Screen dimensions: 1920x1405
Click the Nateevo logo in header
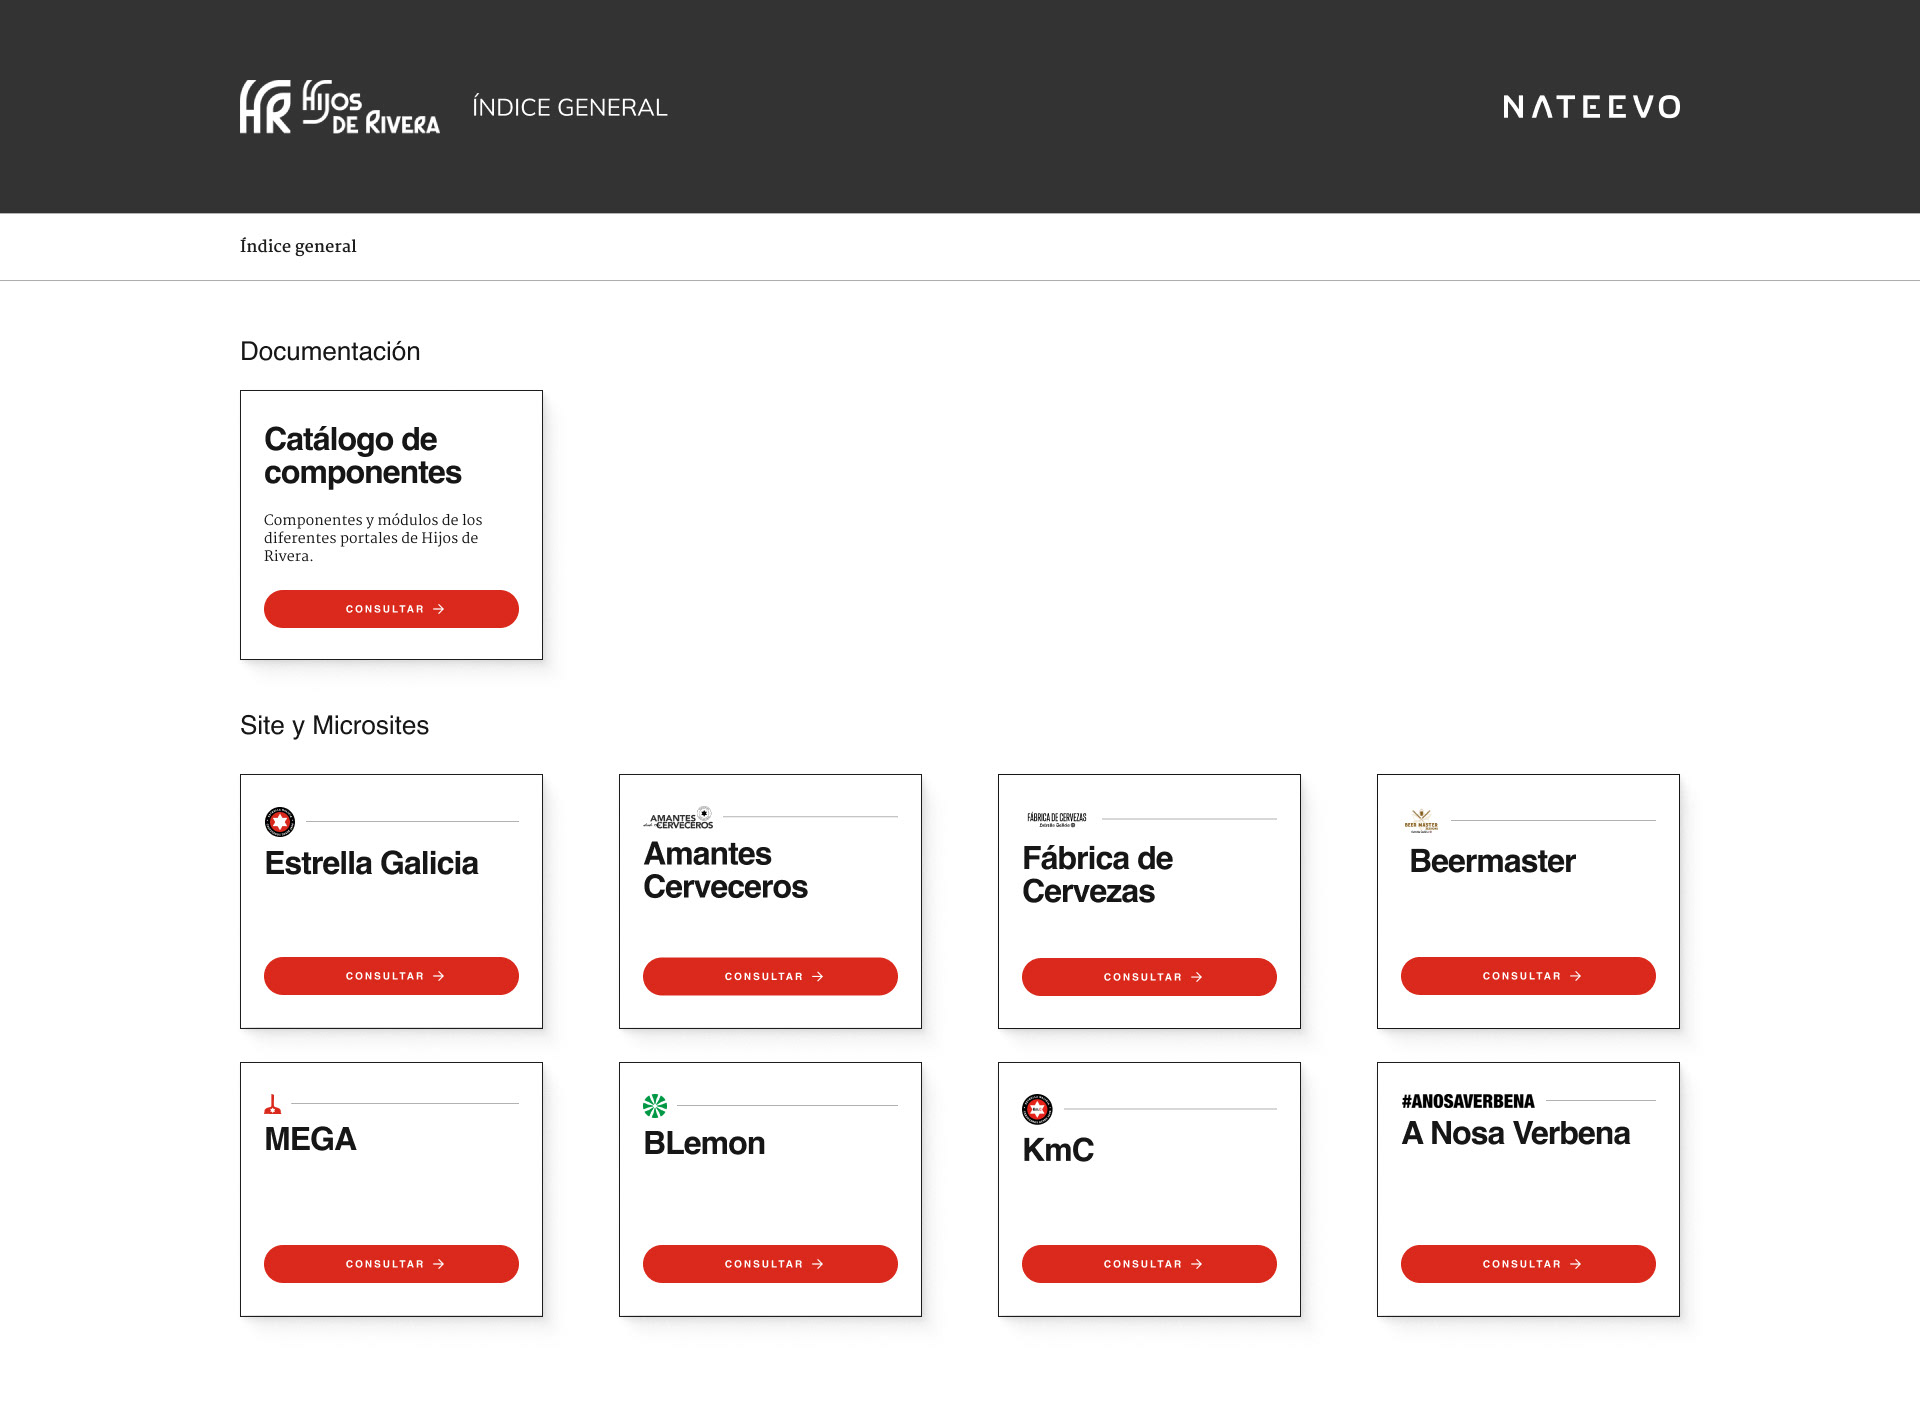point(1591,107)
